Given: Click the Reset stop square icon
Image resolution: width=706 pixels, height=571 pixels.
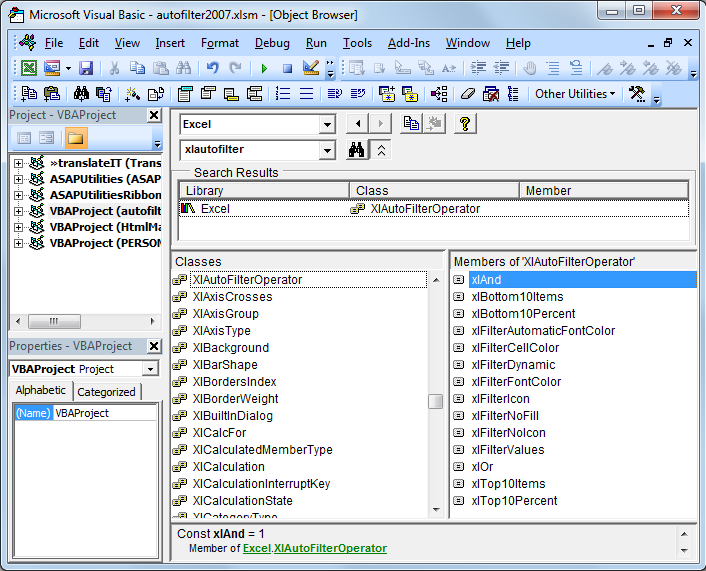Looking at the screenshot, I should [287, 68].
